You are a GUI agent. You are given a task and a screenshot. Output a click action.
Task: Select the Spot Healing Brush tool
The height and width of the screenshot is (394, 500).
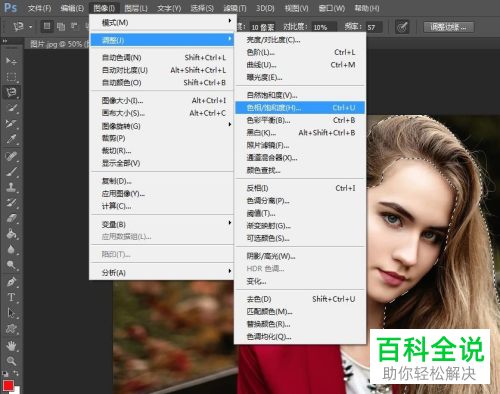pyautogui.click(x=11, y=156)
